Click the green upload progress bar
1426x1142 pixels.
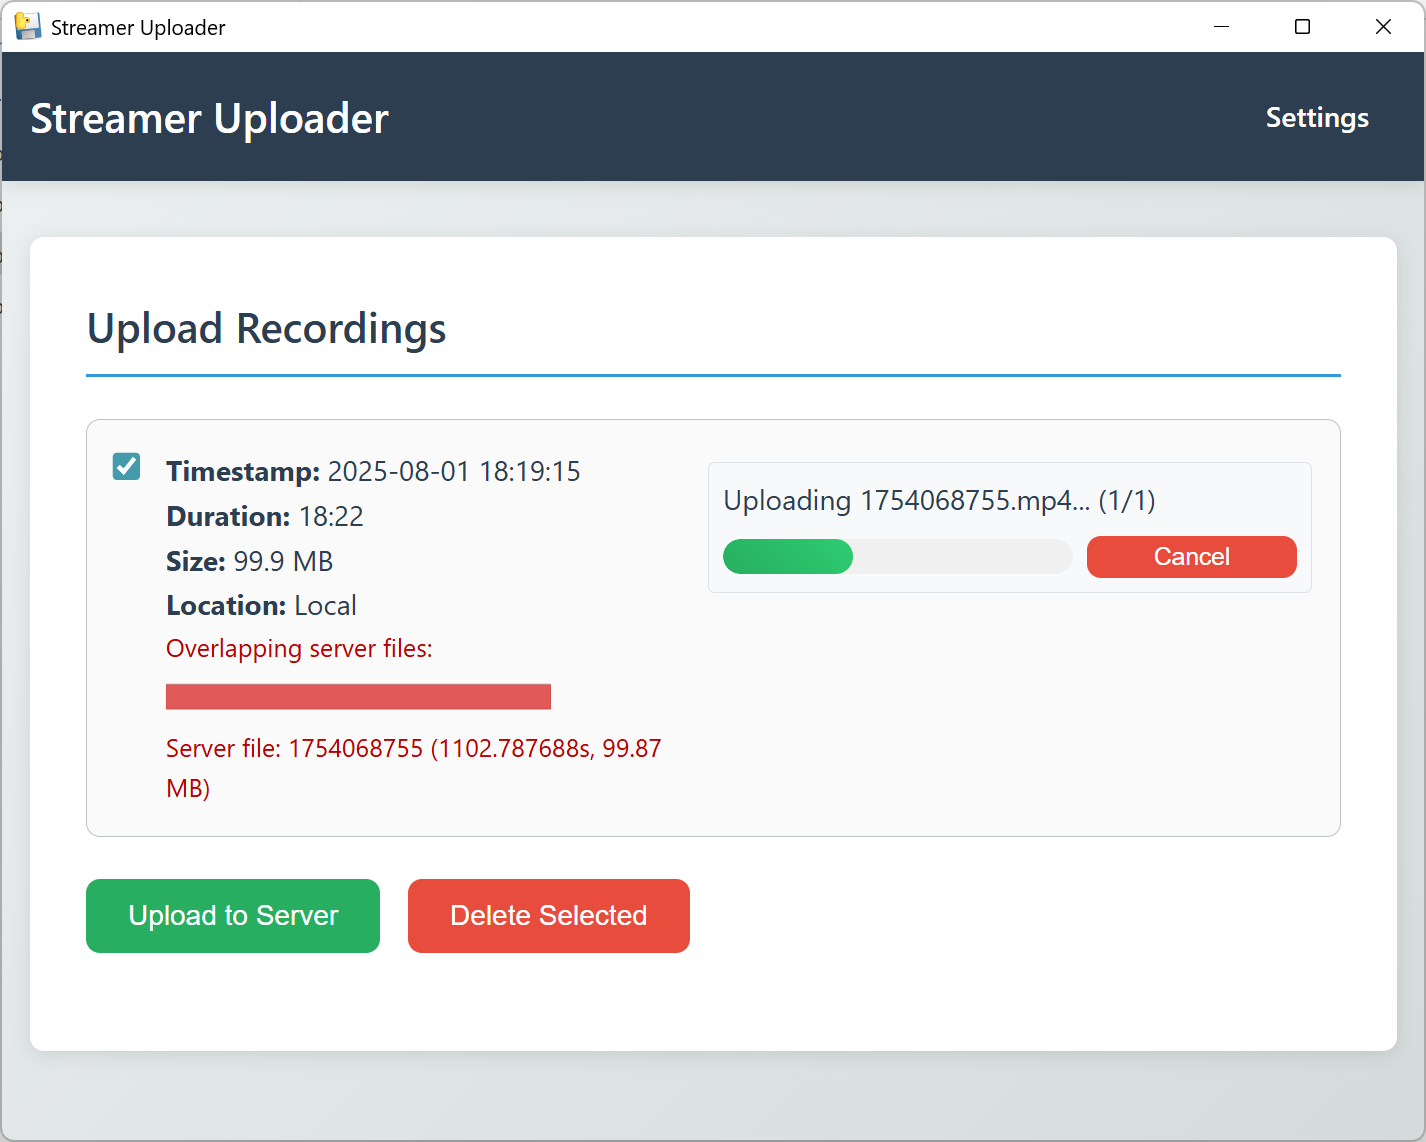click(x=788, y=556)
